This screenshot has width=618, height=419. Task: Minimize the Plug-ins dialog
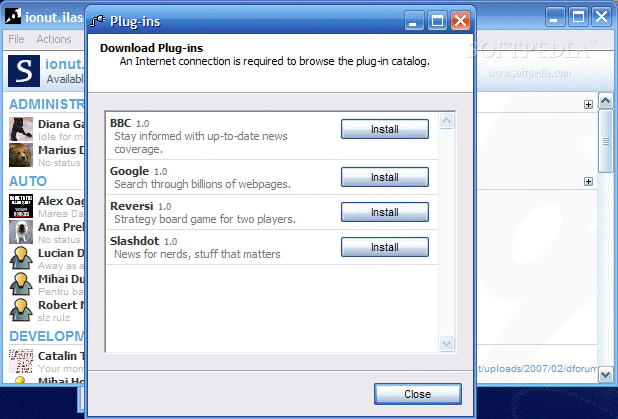414,20
